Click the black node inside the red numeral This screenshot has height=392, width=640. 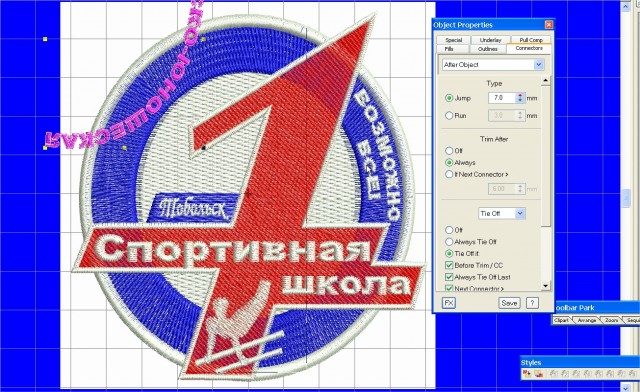coord(204,147)
